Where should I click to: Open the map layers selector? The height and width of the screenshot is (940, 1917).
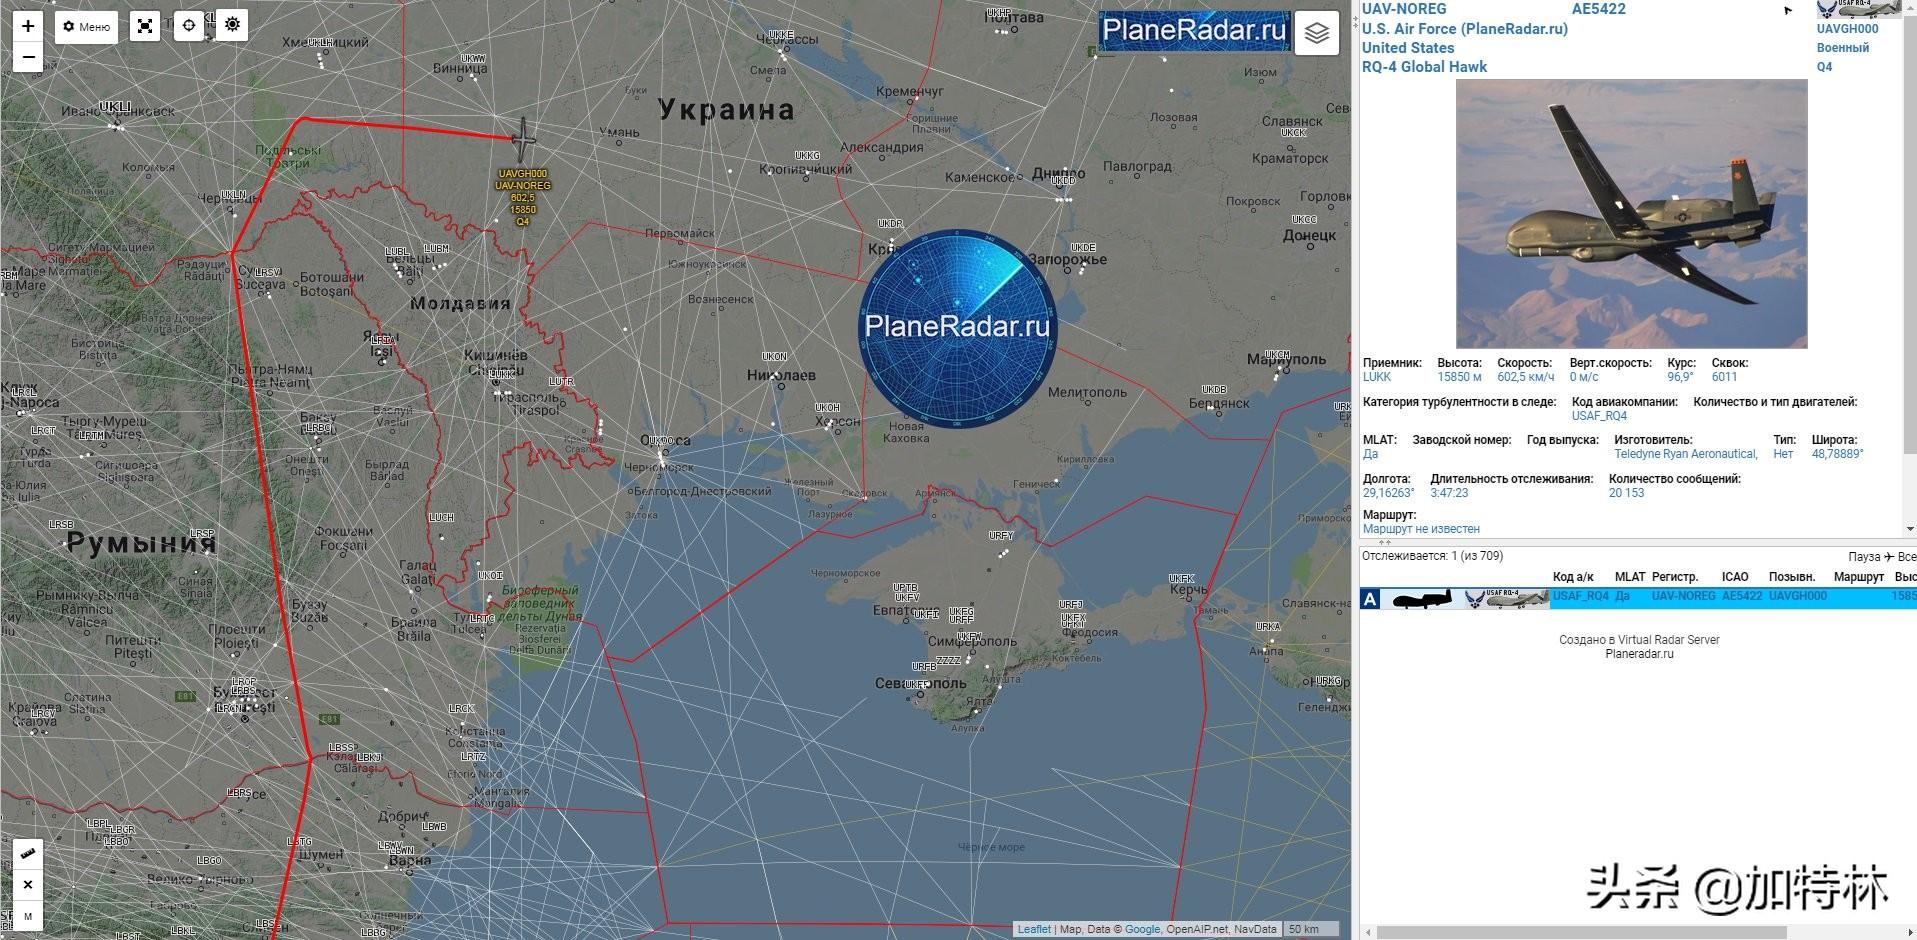[1316, 33]
